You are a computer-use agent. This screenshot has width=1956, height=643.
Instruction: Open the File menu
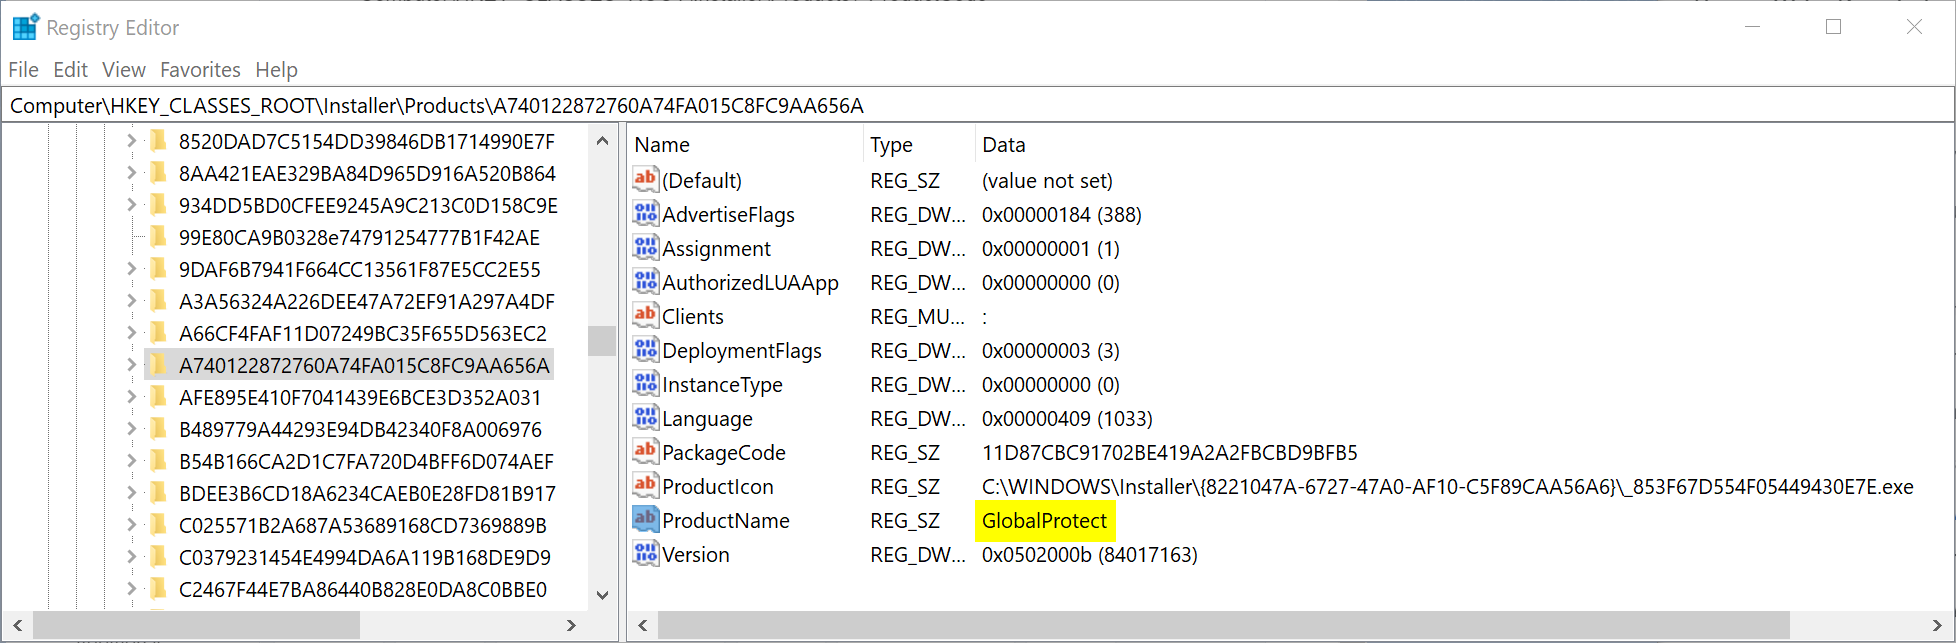[23, 70]
